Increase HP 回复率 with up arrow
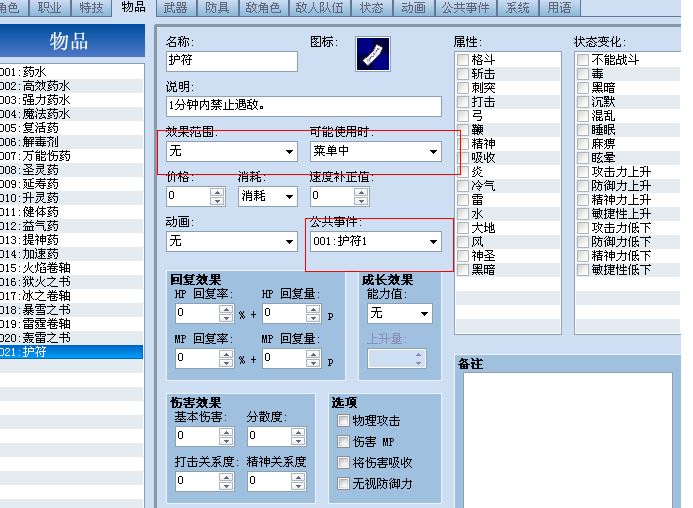The height and width of the screenshot is (508, 693). coord(226,309)
